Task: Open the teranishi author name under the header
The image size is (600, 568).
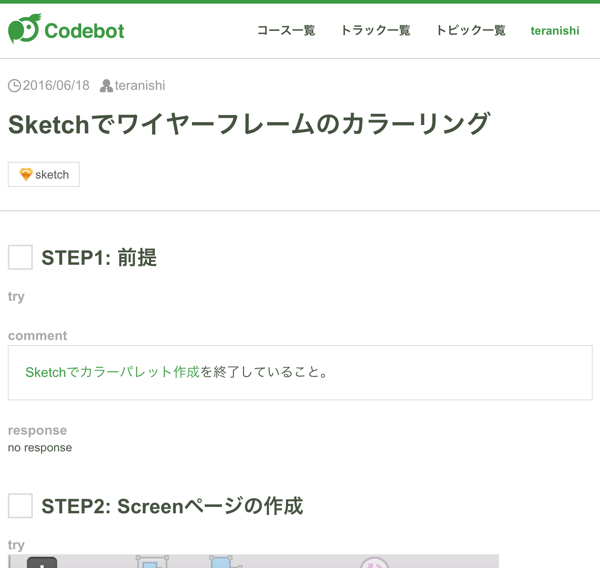Action: point(140,86)
